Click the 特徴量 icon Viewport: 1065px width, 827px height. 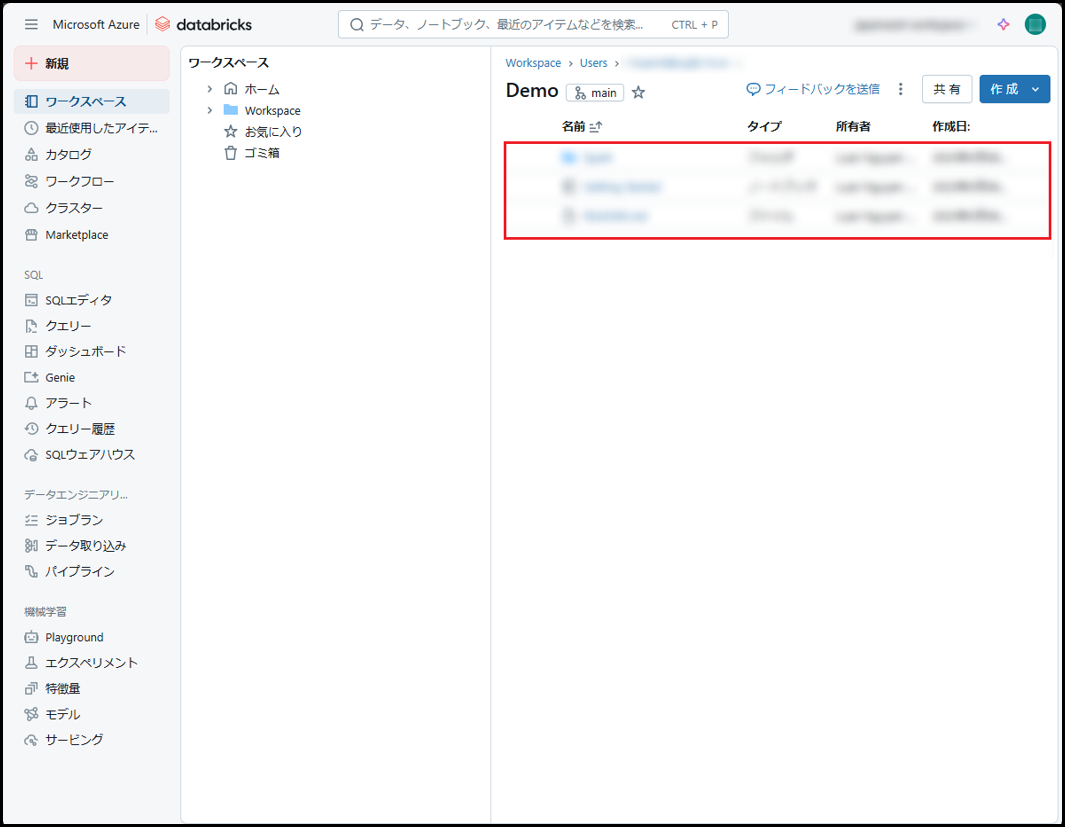[31, 688]
